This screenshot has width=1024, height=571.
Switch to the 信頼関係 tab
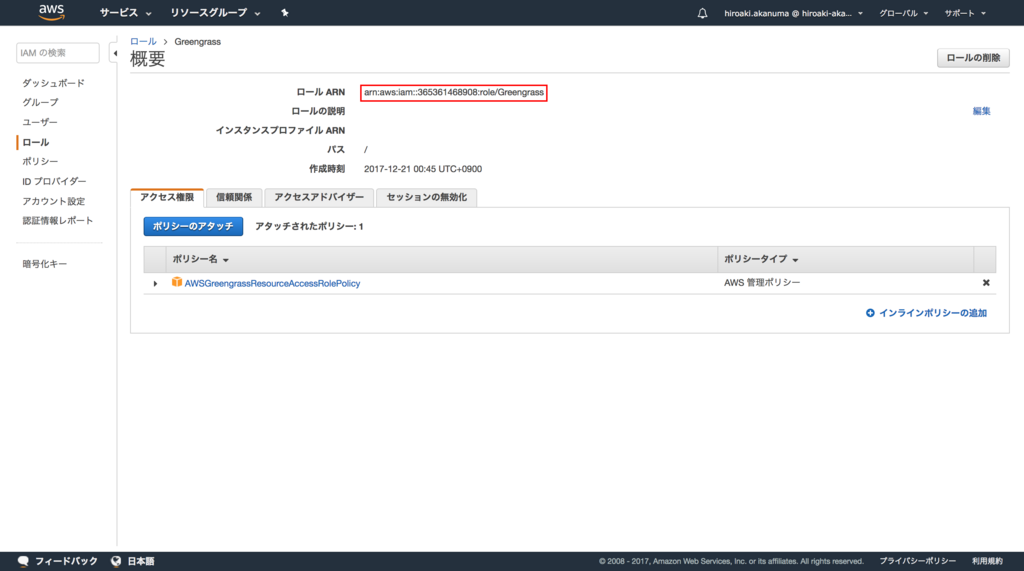pyautogui.click(x=234, y=197)
